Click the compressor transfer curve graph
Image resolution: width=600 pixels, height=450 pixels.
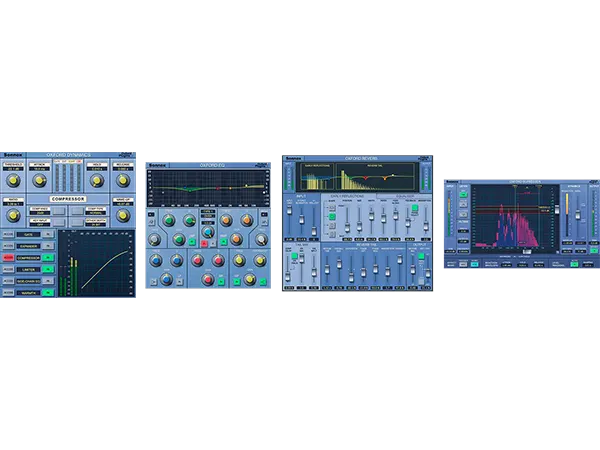106,263
